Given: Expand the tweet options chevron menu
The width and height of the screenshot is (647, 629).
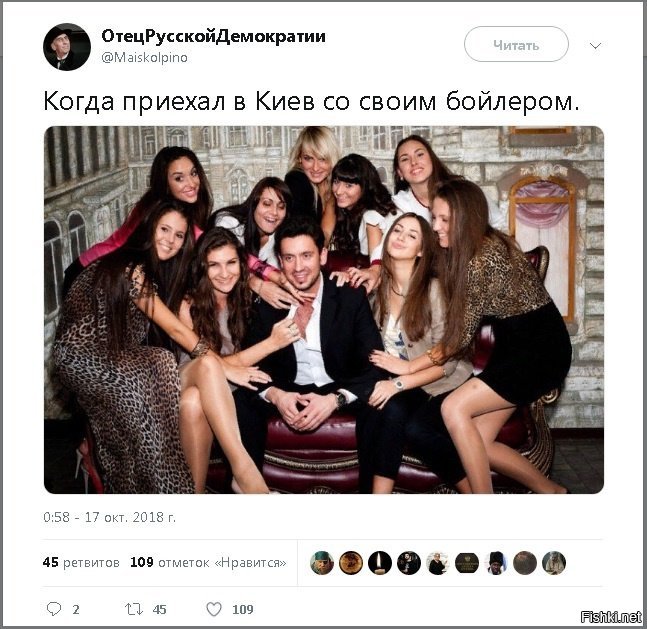Looking at the screenshot, I should pos(595,45).
